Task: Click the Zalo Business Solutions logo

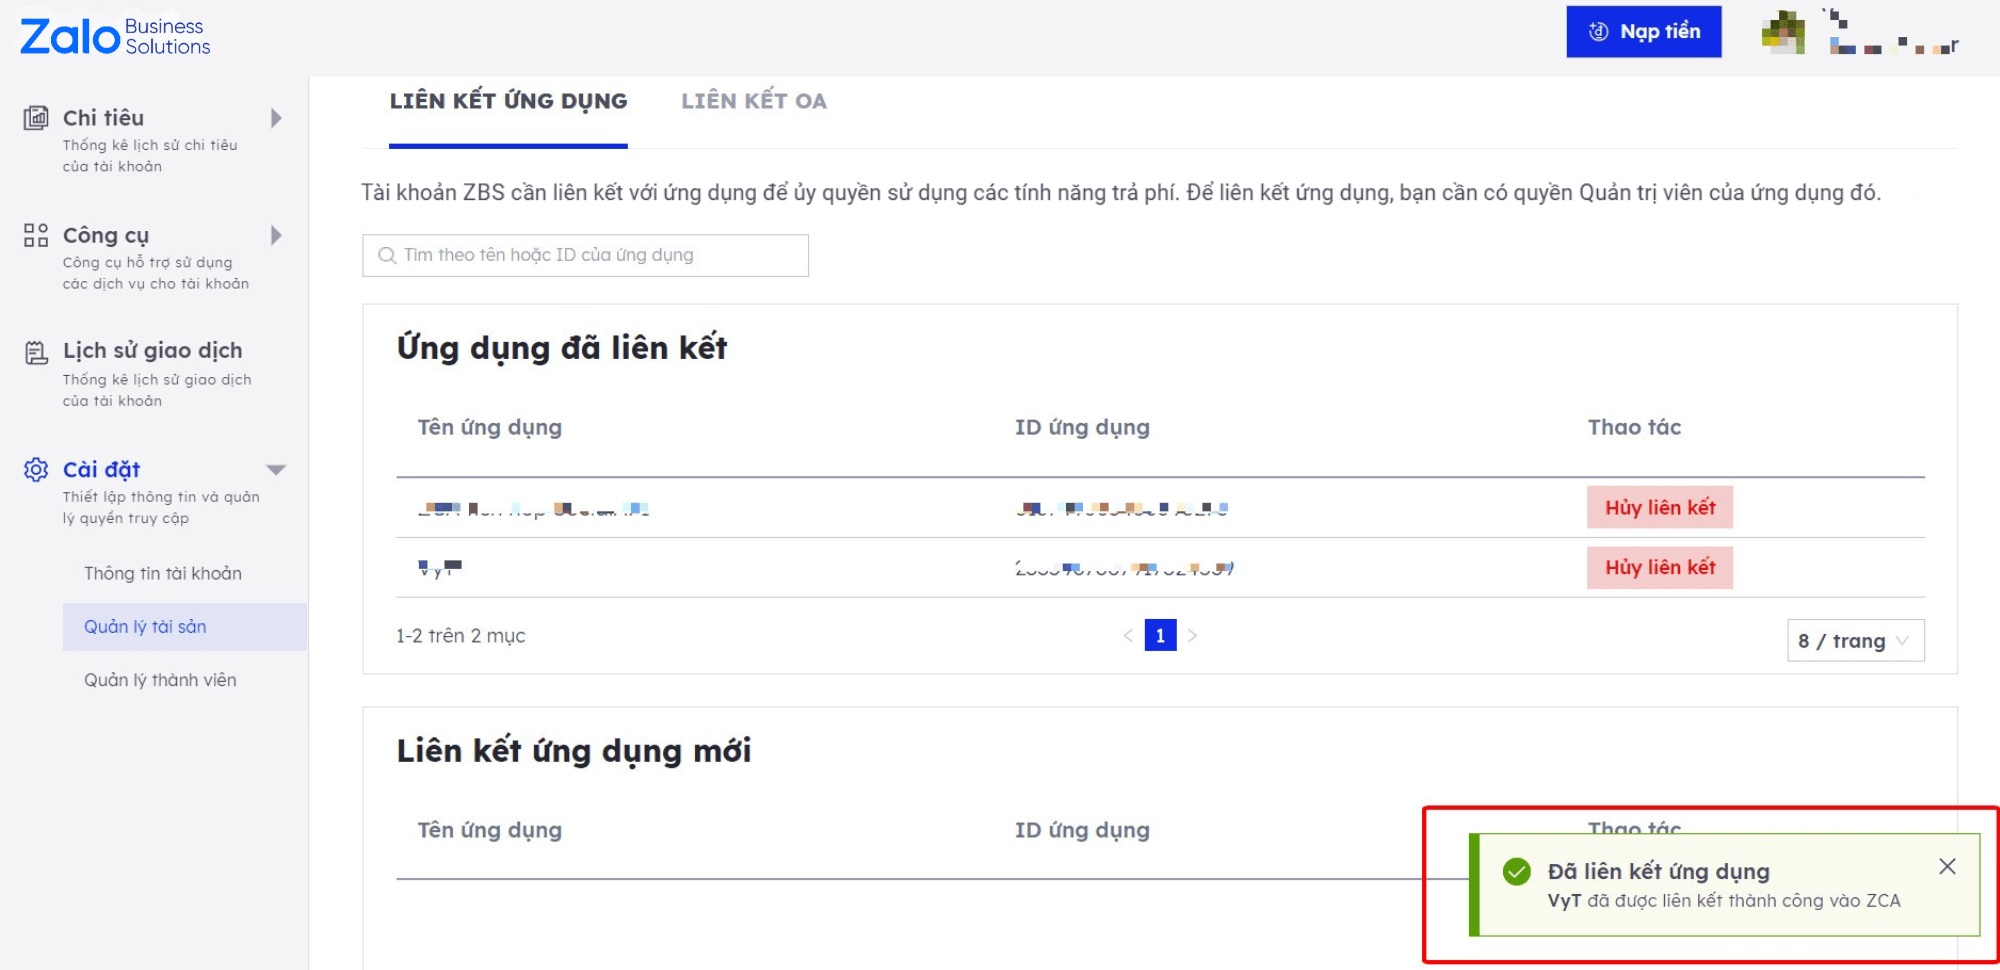Action: 115,37
